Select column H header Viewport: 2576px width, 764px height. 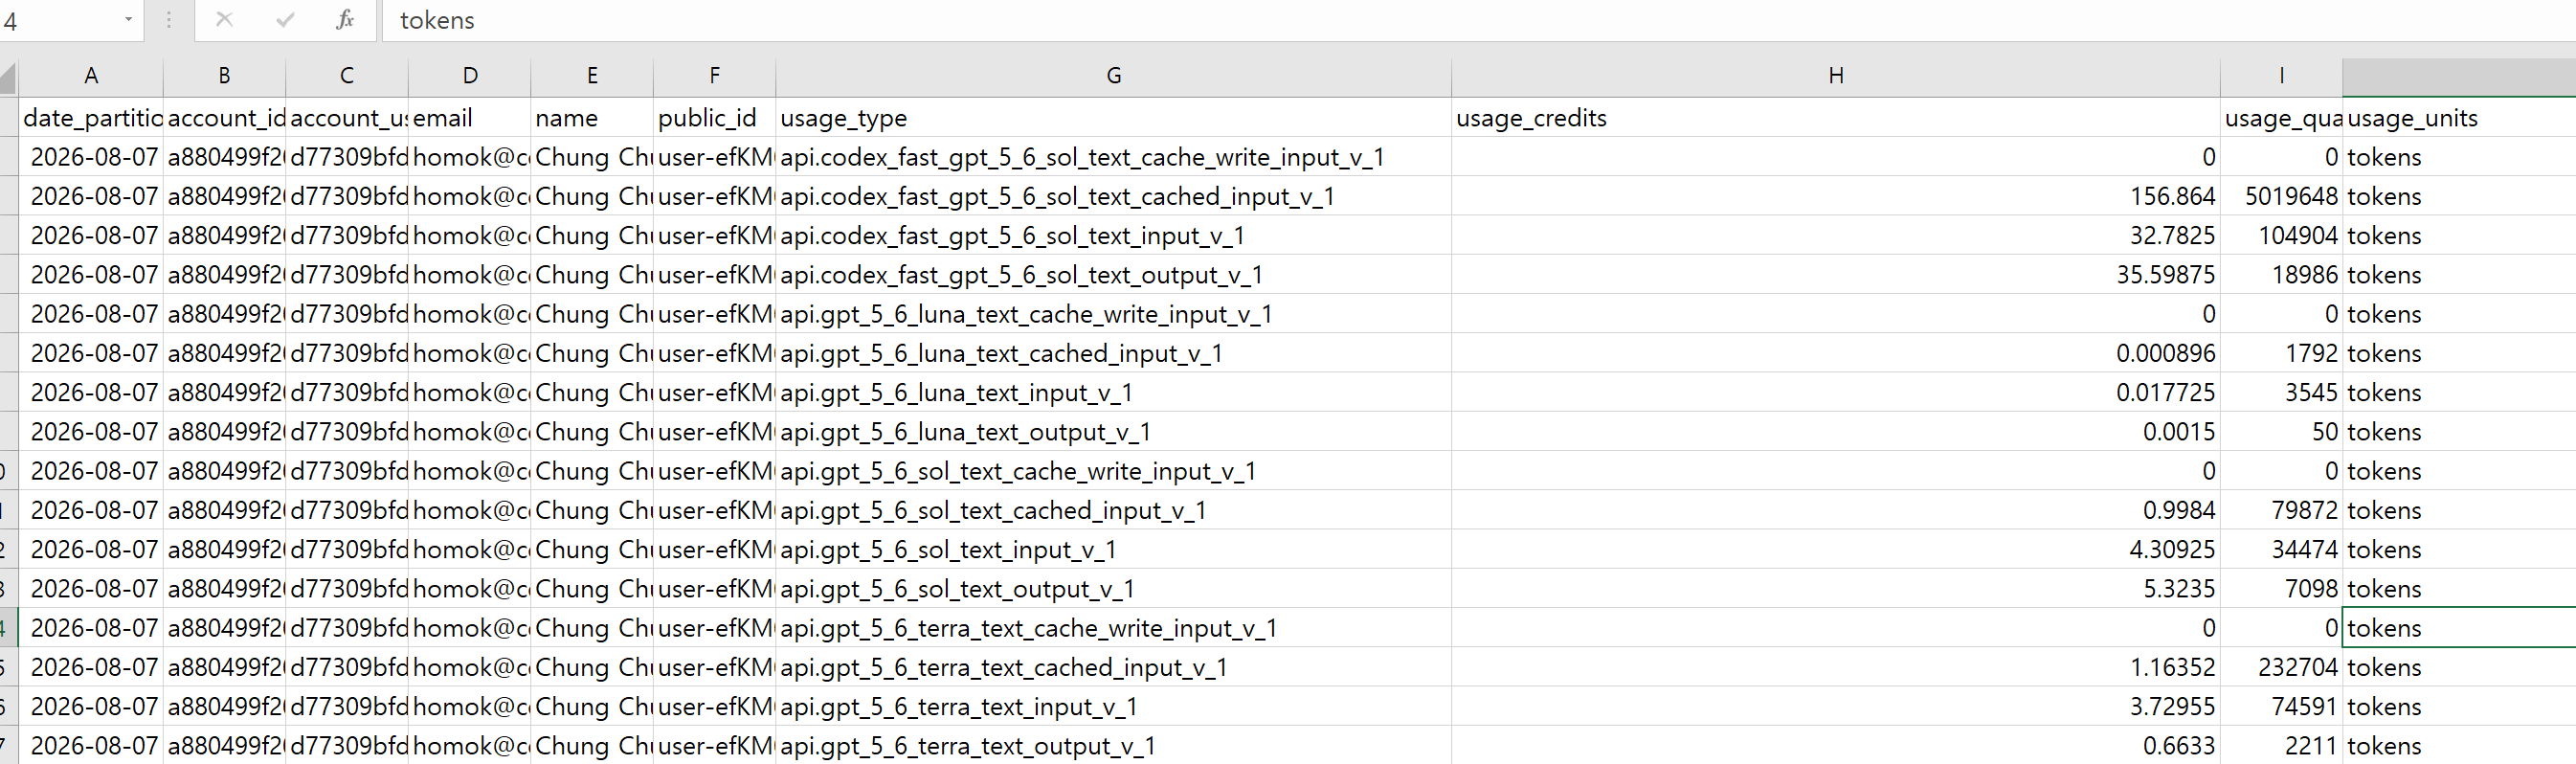tap(1836, 77)
